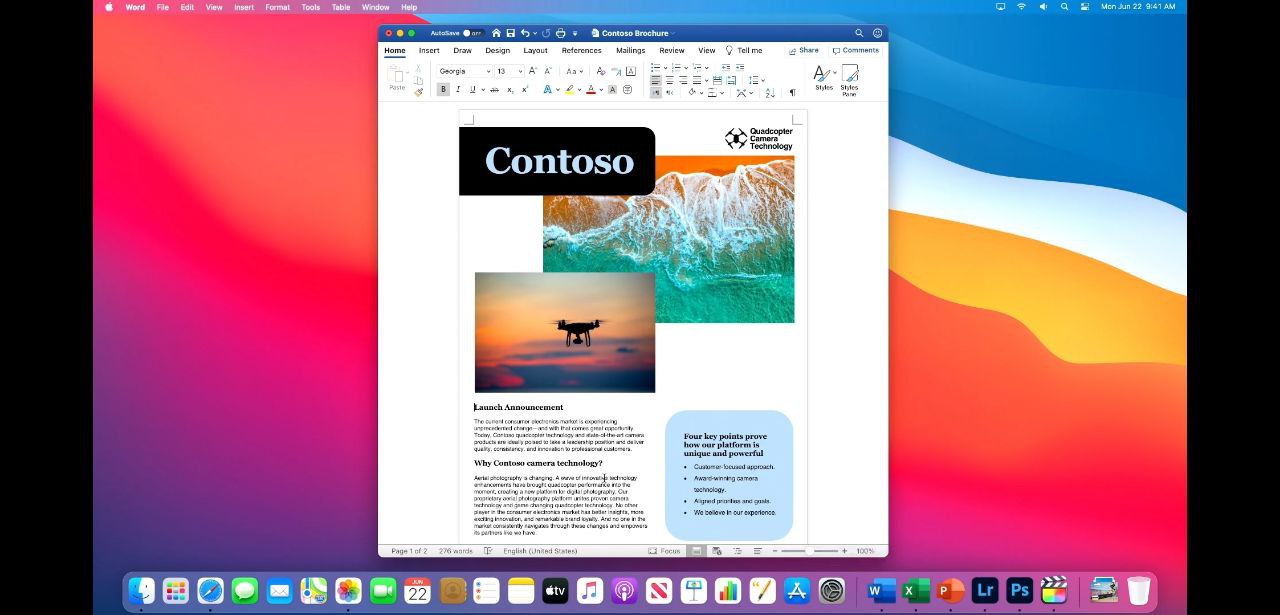Expand the numbered list dropdown
The image size is (1280, 615).
tap(686, 68)
